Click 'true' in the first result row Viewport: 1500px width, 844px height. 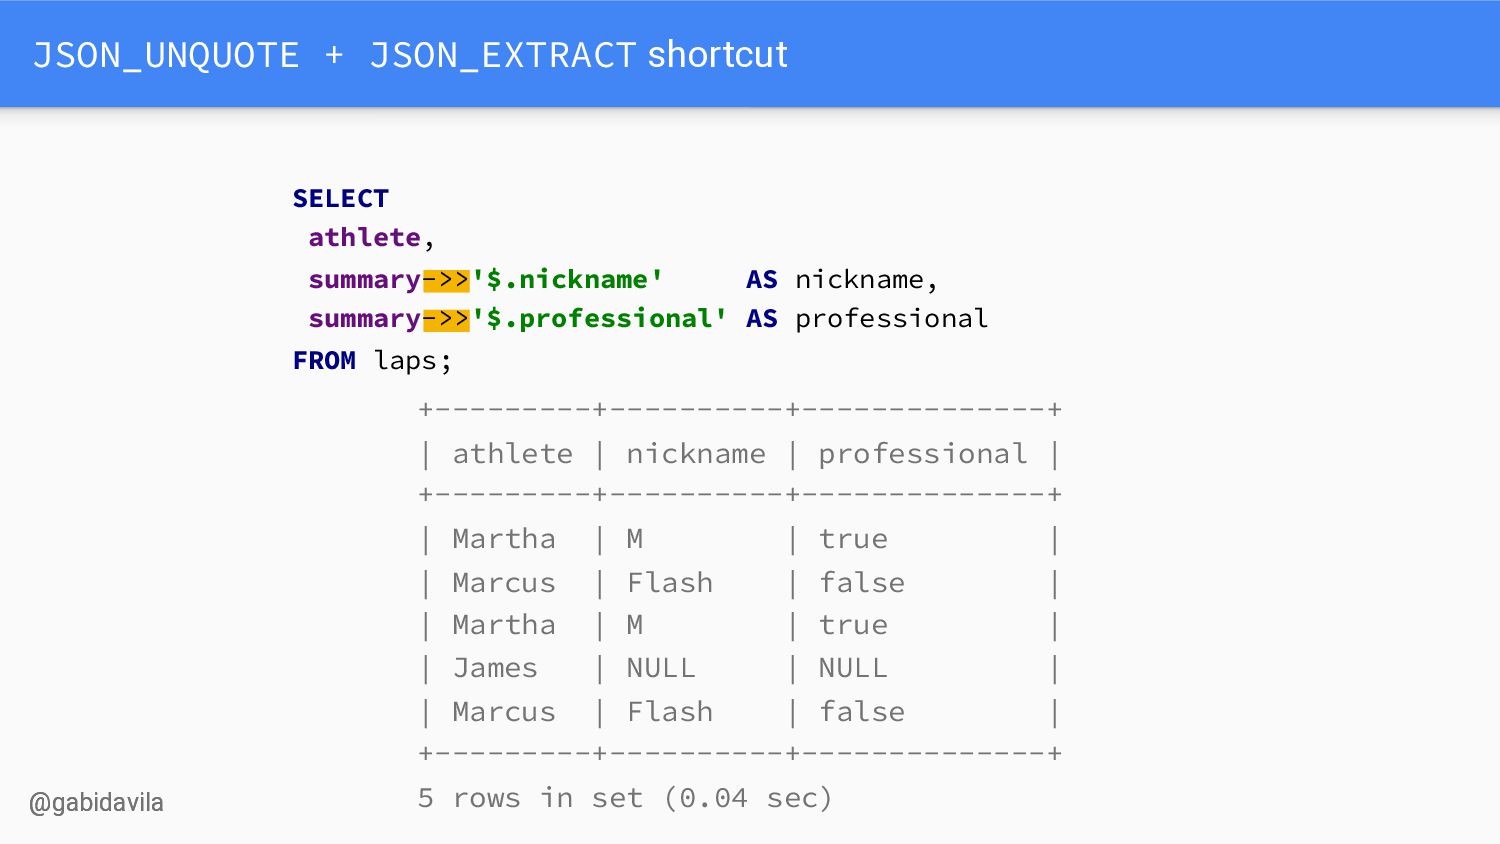click(853, 540)
